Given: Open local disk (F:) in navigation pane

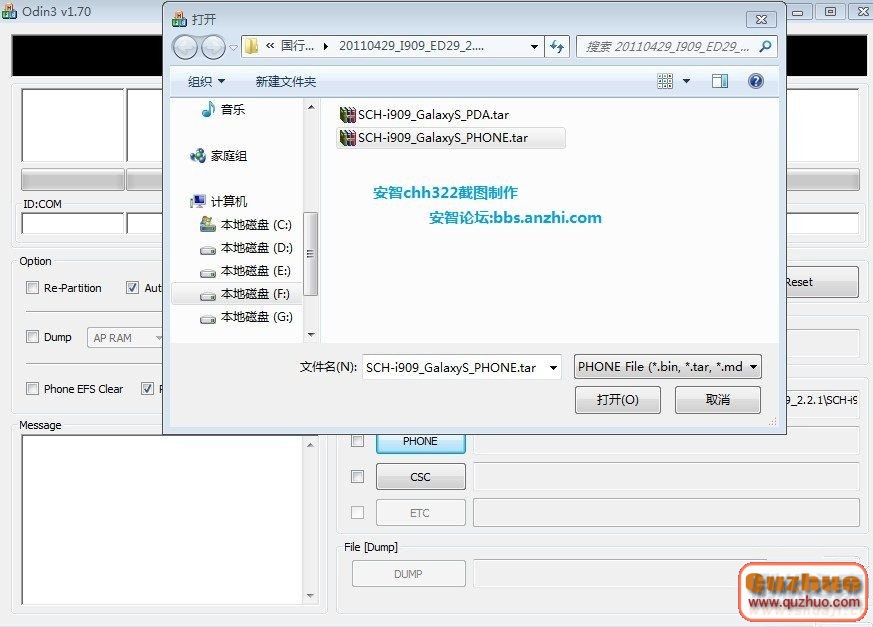Looking at the screenshot, I should [237, 294].
